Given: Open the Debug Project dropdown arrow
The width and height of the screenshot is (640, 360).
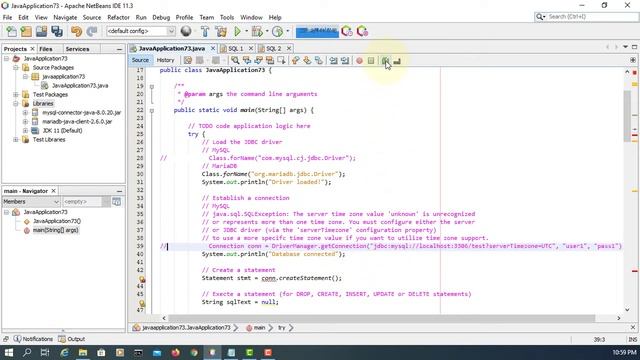Looking at the screenshot, I should tap(267, 31).
